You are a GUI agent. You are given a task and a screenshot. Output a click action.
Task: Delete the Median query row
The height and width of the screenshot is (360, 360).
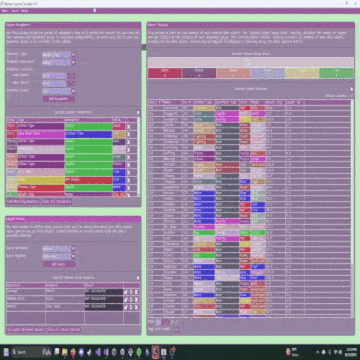(136, 307)
